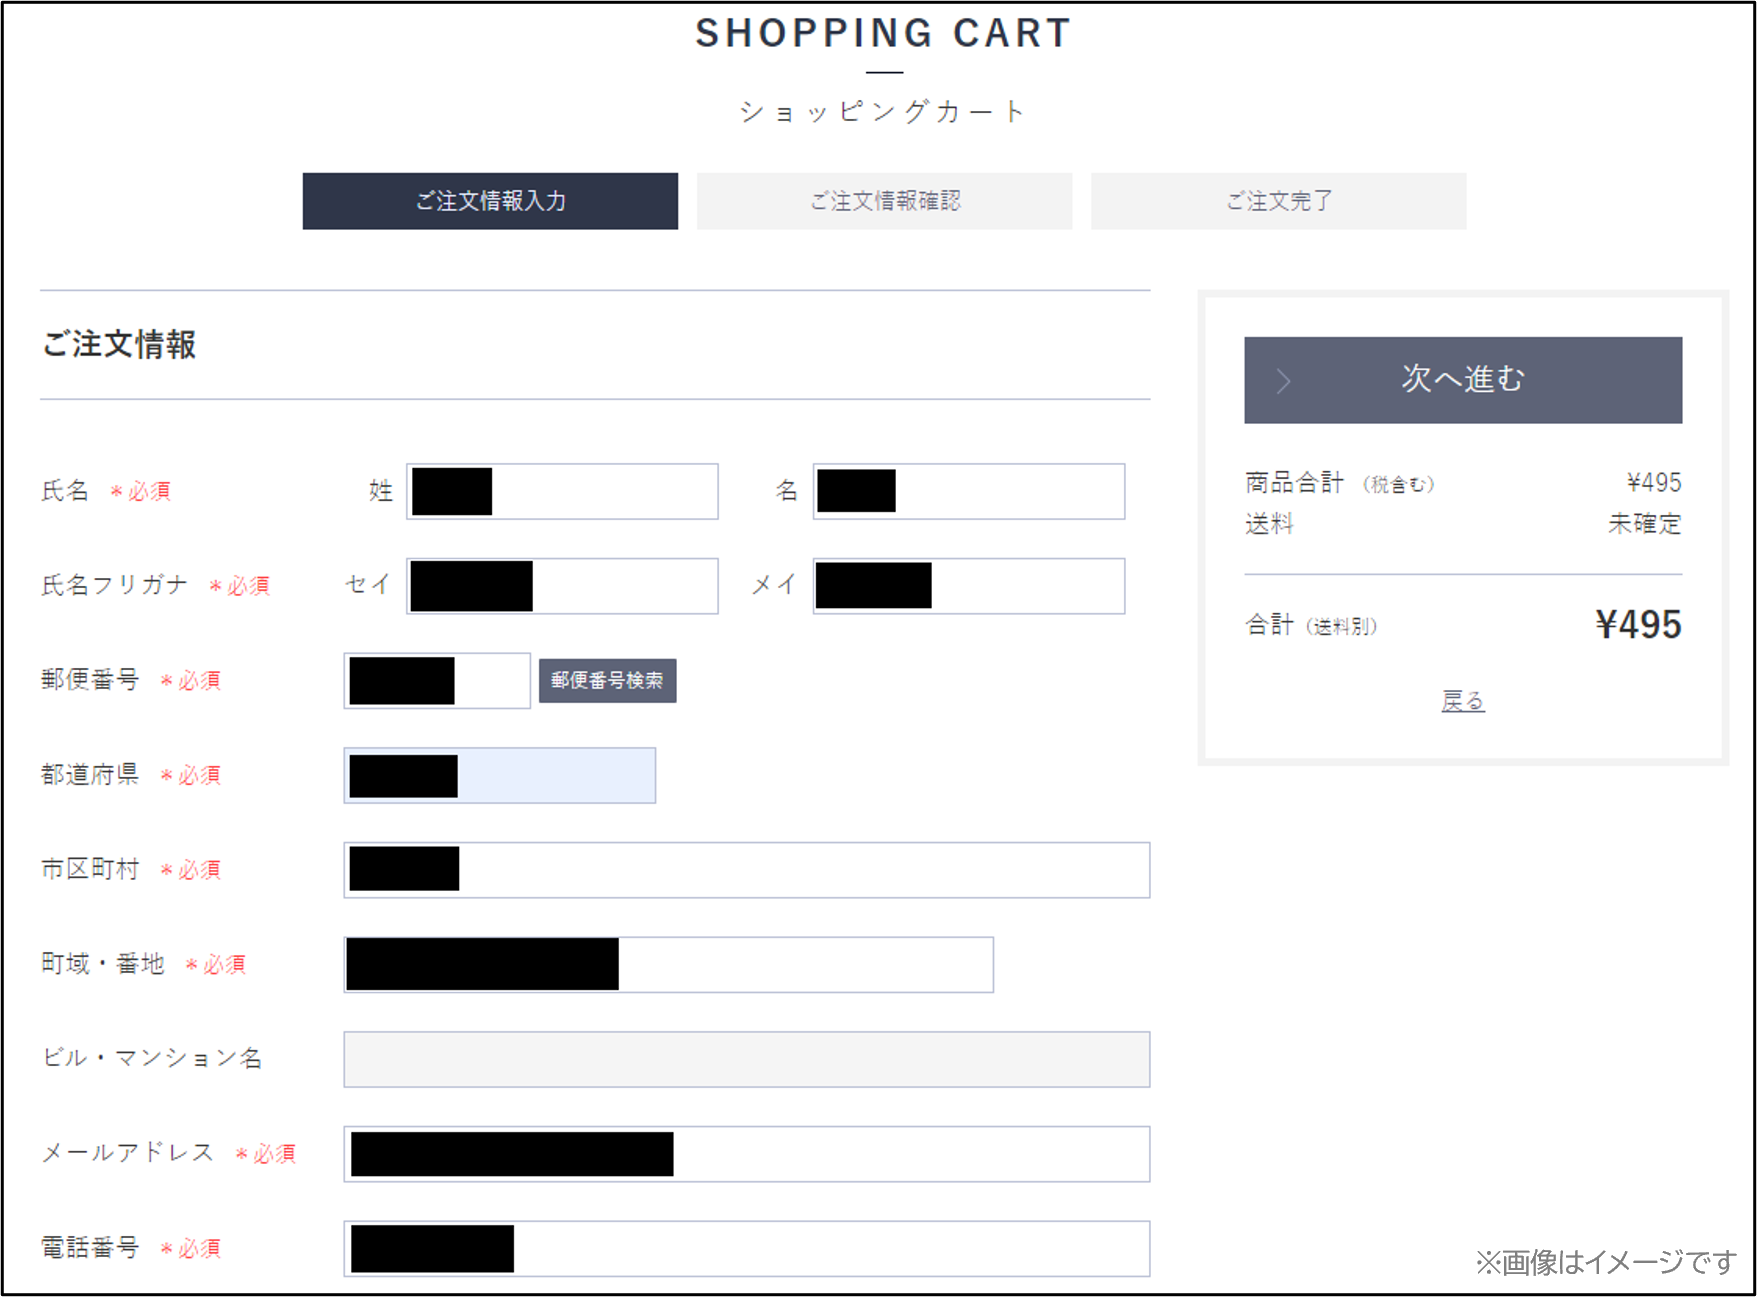Click the 戻る (back) link

[1462, 701]
